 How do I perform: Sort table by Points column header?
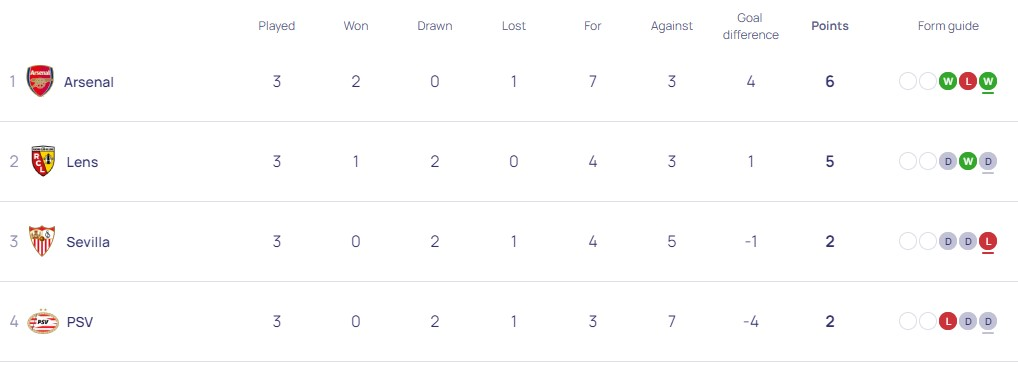click(x=830, y=26)
